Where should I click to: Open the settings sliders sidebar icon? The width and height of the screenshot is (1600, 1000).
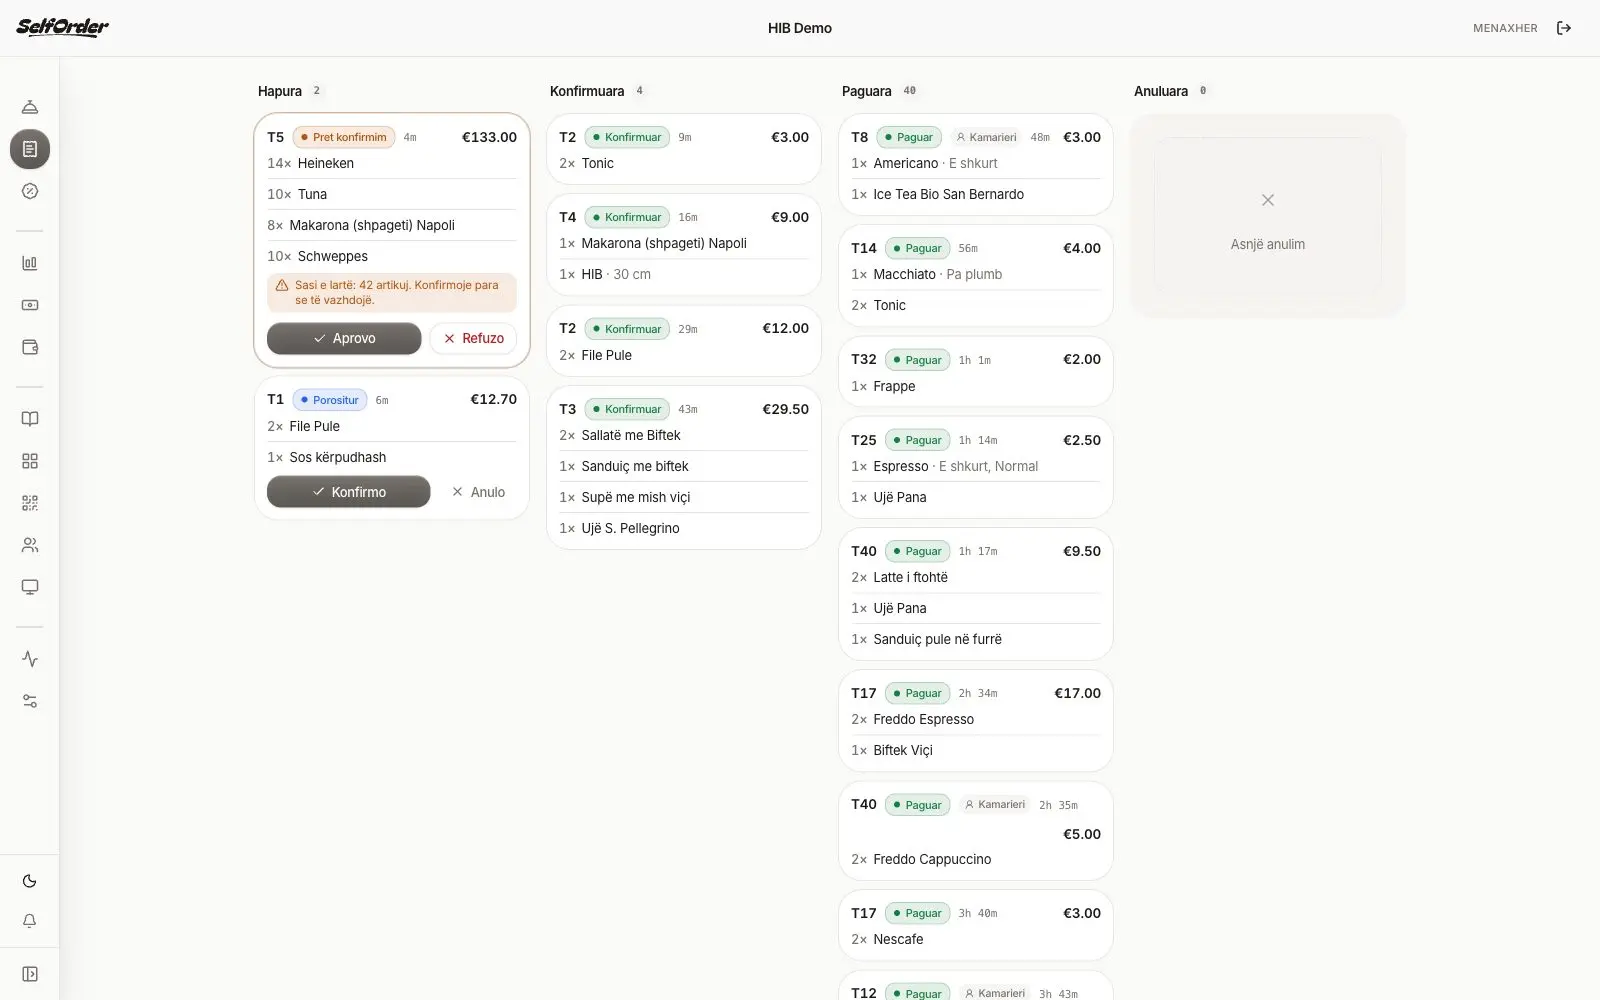point(30,701)
